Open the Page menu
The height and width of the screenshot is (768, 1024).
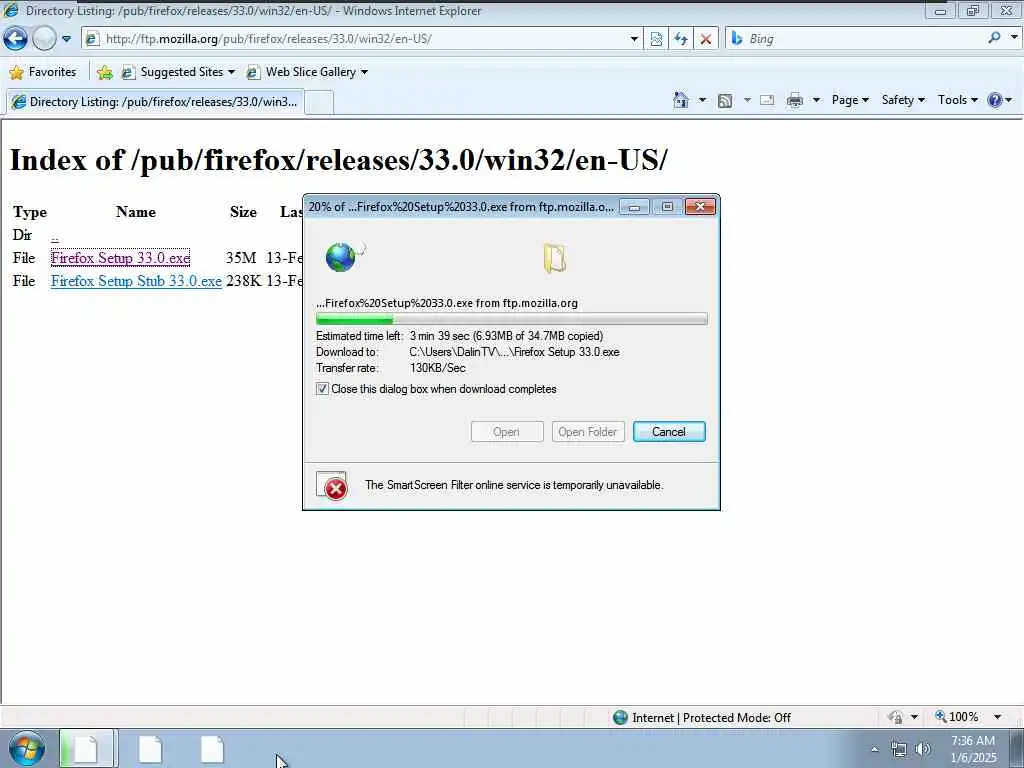pos(850,100)
